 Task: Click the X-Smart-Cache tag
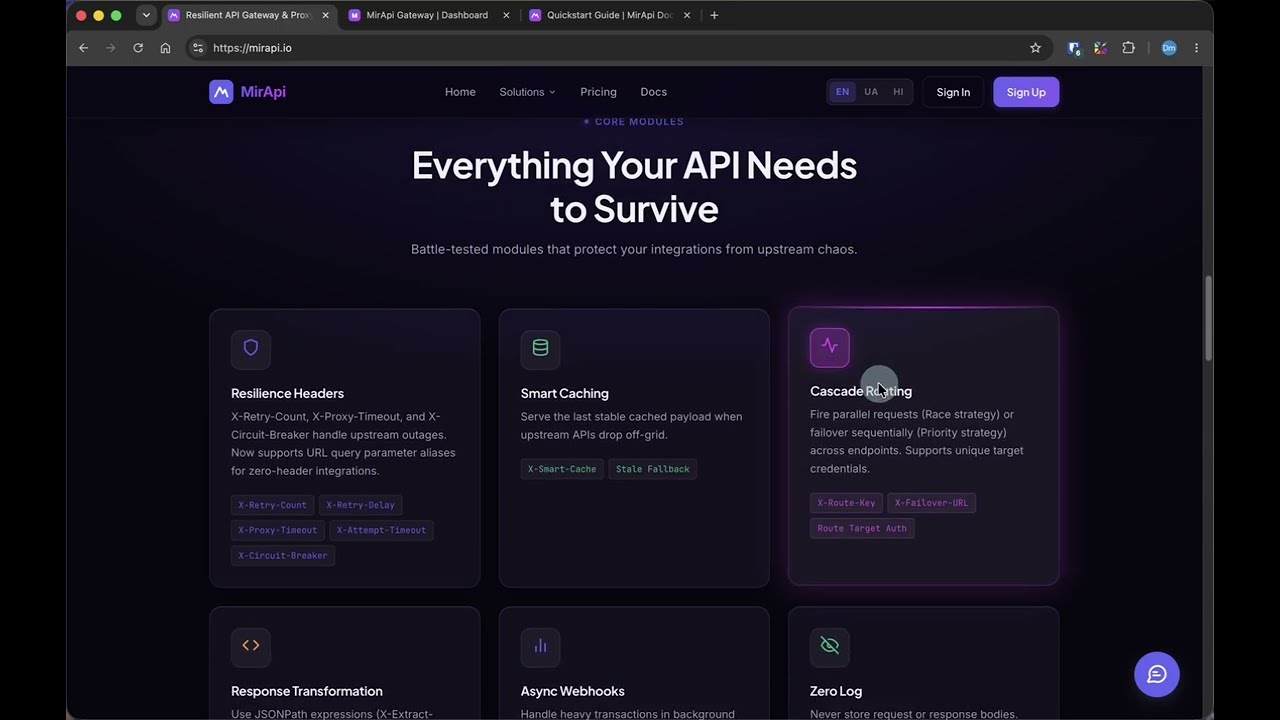pyautogui.click(x=562, y=469)
